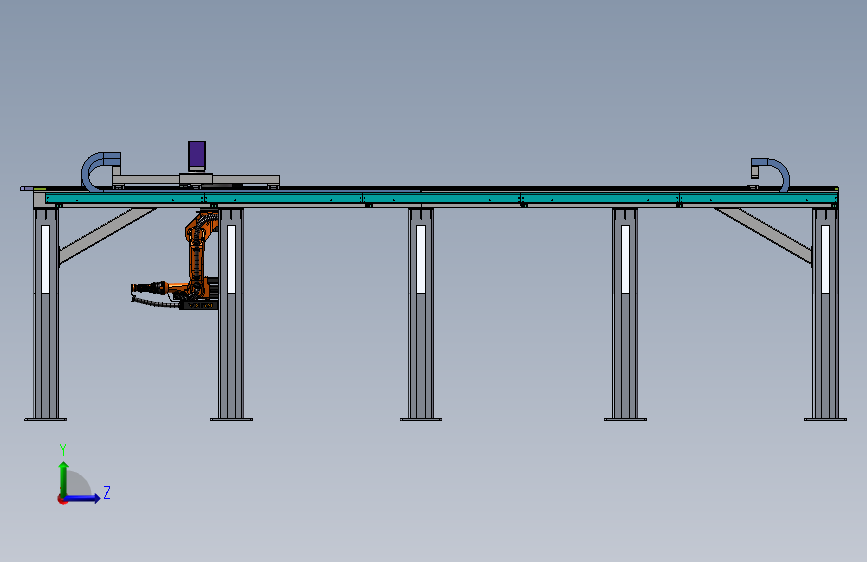Click the blue Z axis arrow of triad

click(83, 498)
